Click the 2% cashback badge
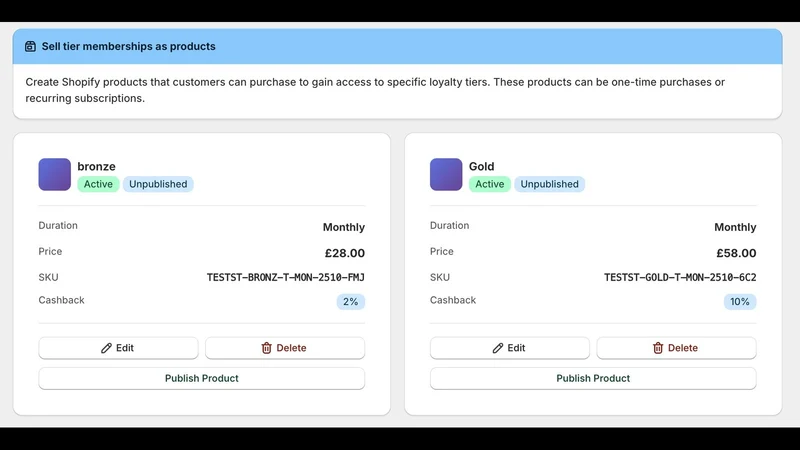The height and width of the screenshot is (450, 800). [351, 302]
